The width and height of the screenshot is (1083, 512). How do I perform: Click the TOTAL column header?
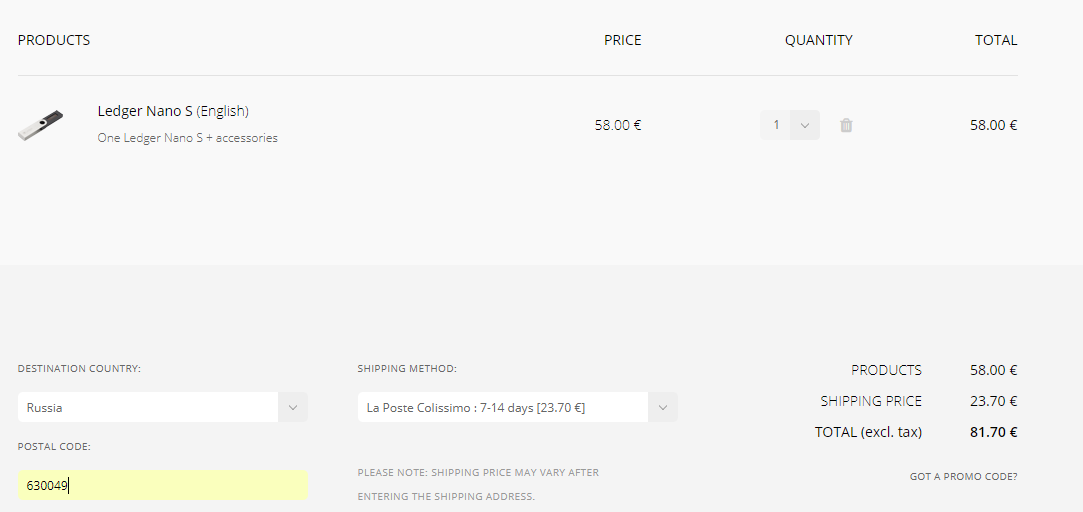(996, 40)
